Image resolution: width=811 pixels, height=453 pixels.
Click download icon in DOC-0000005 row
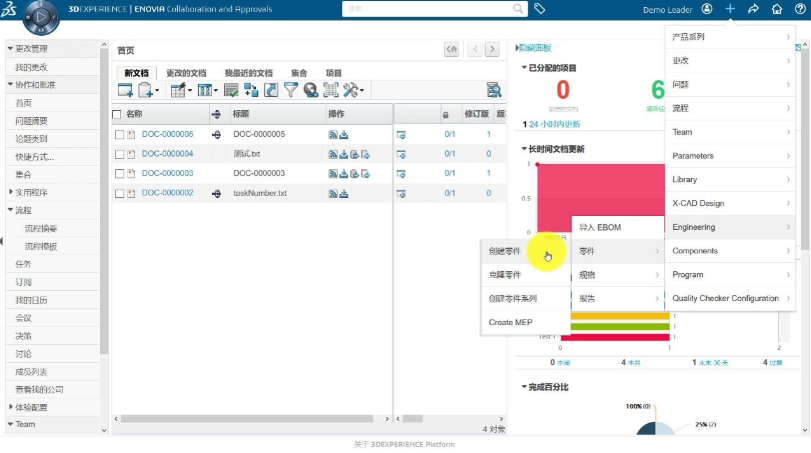click(x=344, y=134)
